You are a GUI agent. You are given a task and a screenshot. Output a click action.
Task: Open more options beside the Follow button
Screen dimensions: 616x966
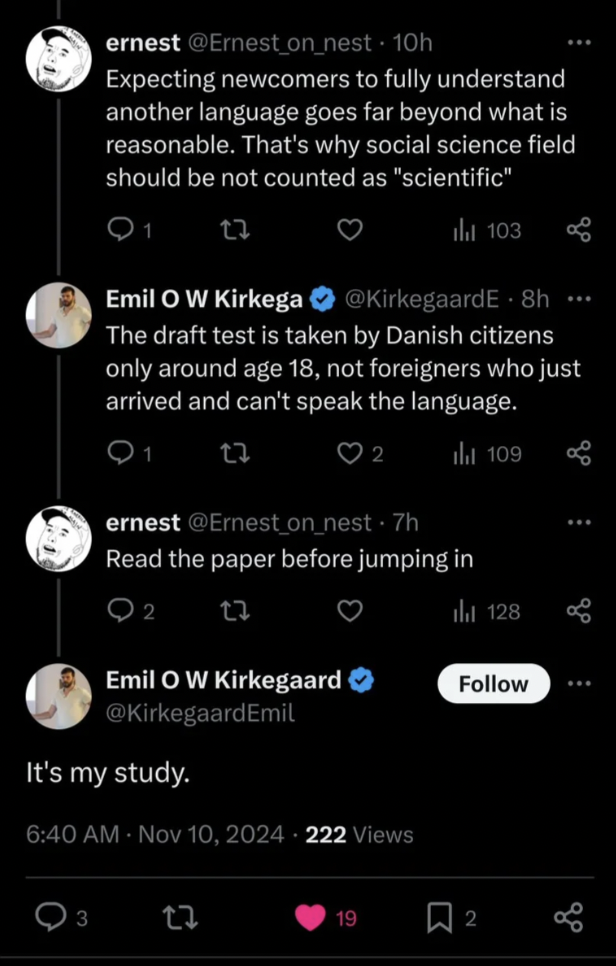579,684
